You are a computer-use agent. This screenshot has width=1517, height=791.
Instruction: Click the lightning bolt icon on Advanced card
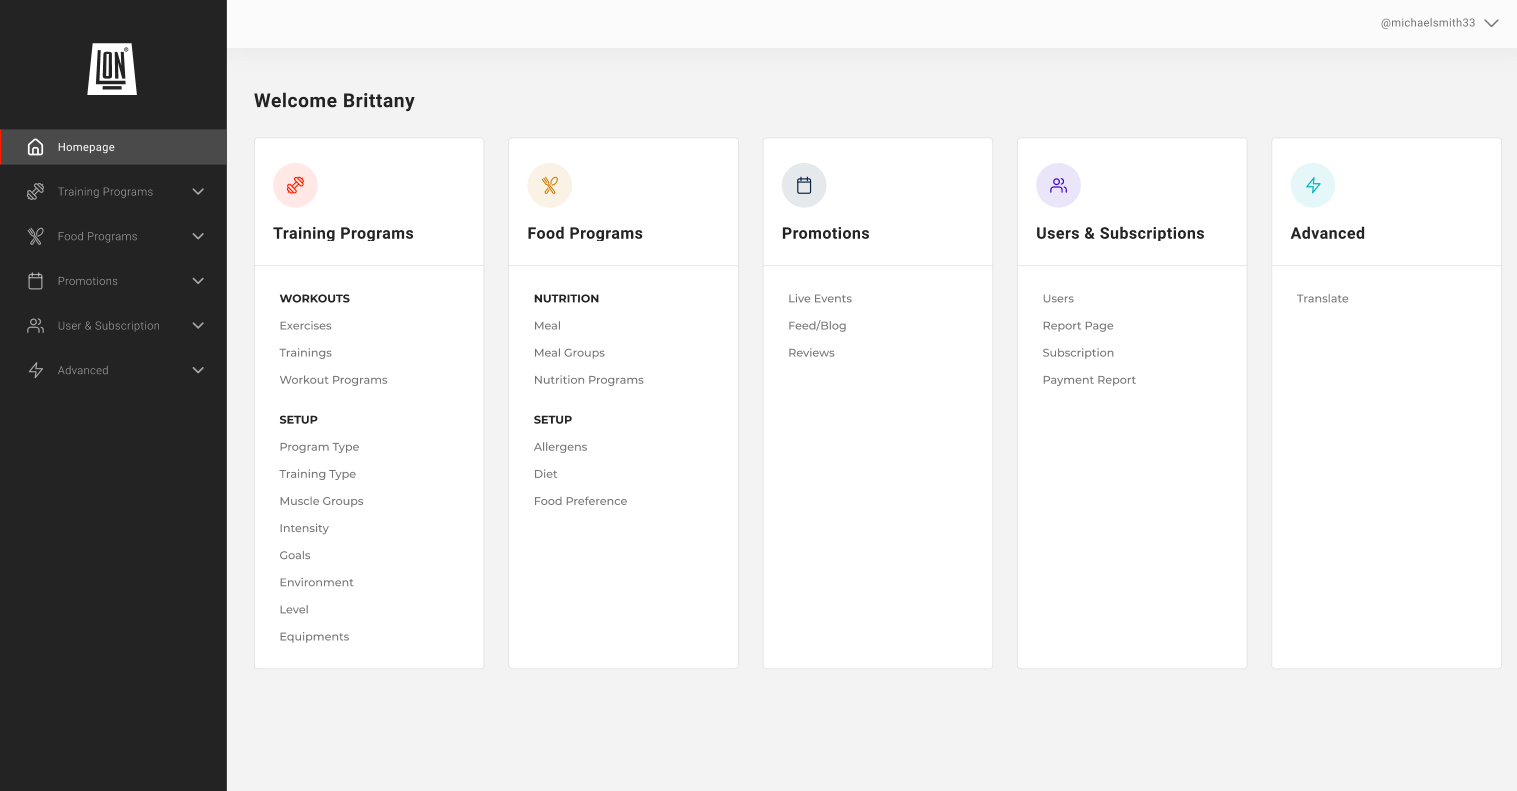1312,185
